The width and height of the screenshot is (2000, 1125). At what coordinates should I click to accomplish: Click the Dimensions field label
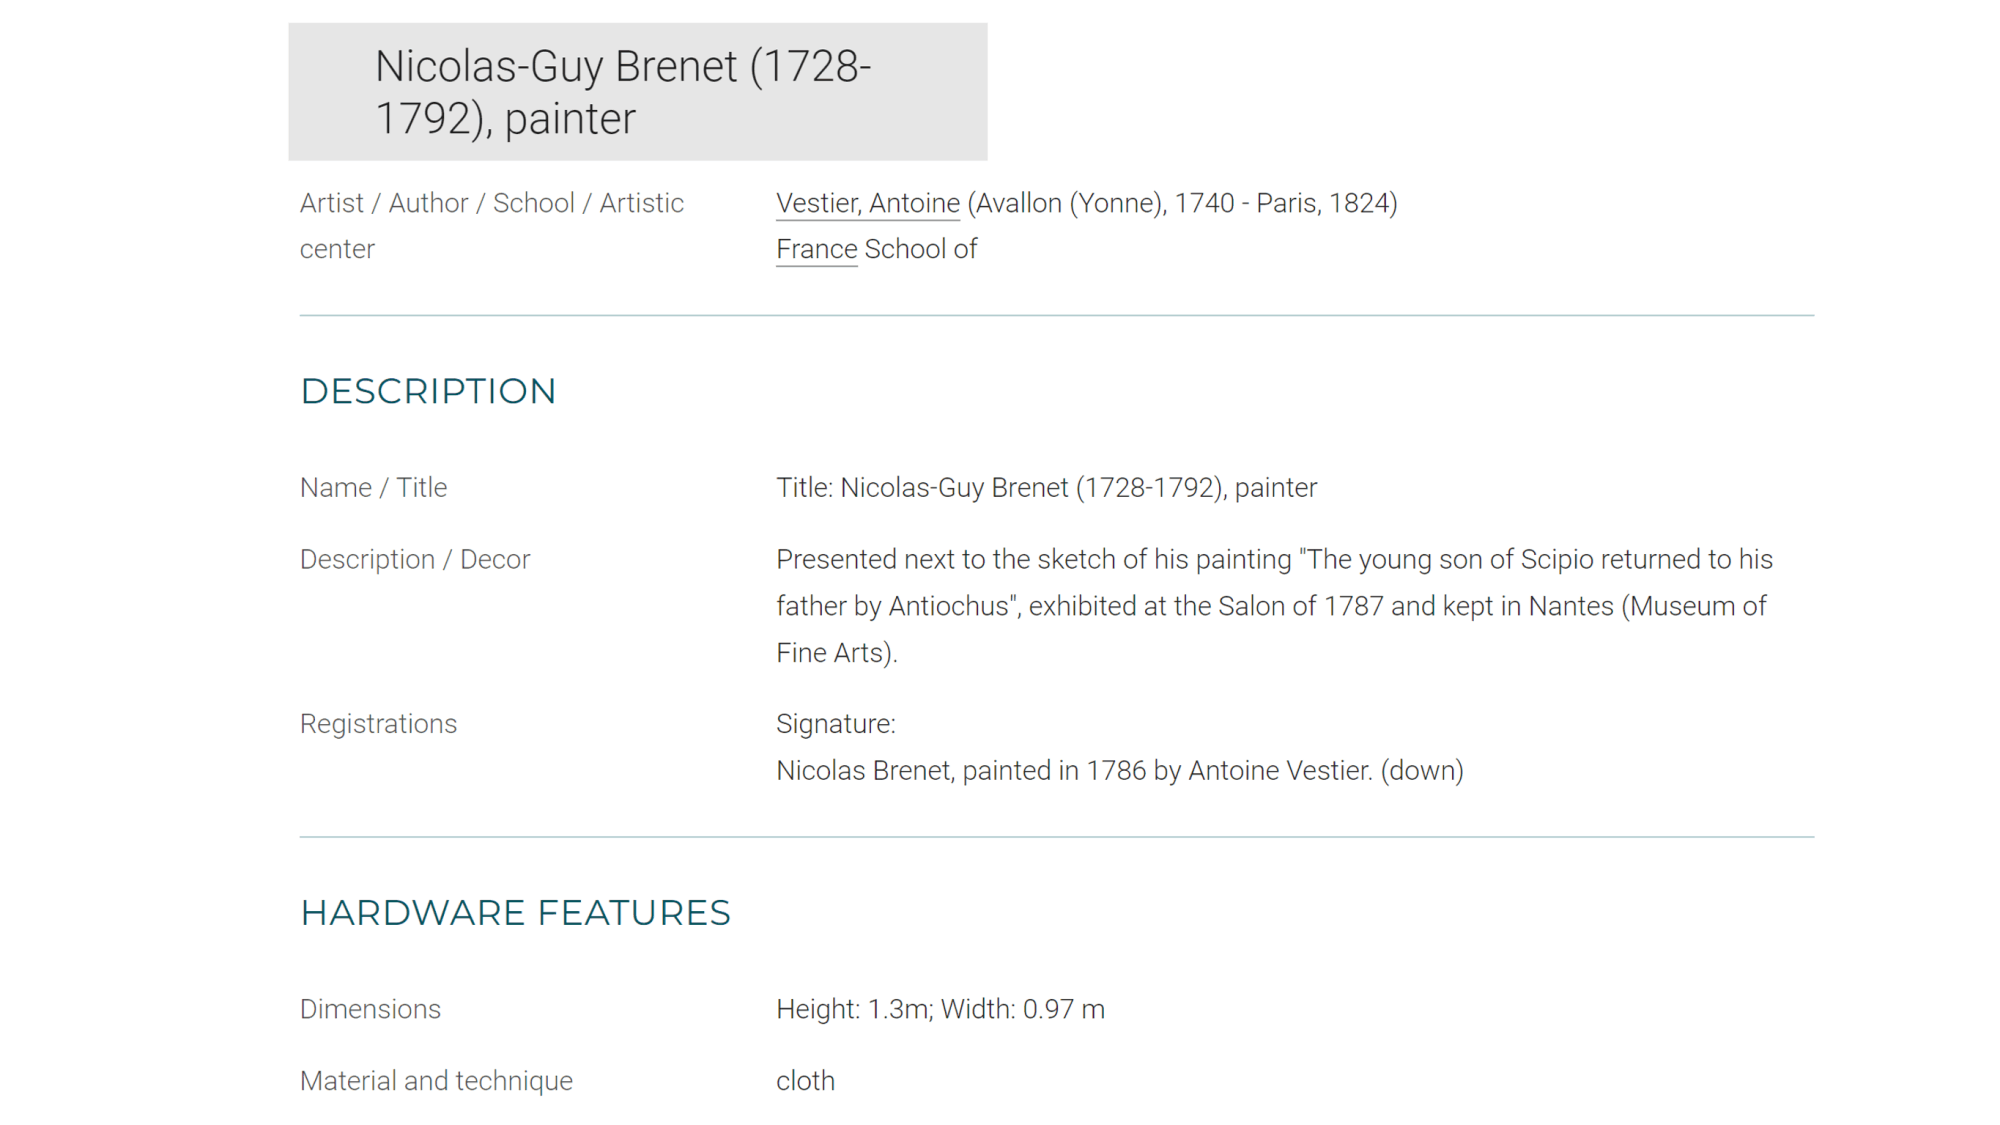[370, 1009]
